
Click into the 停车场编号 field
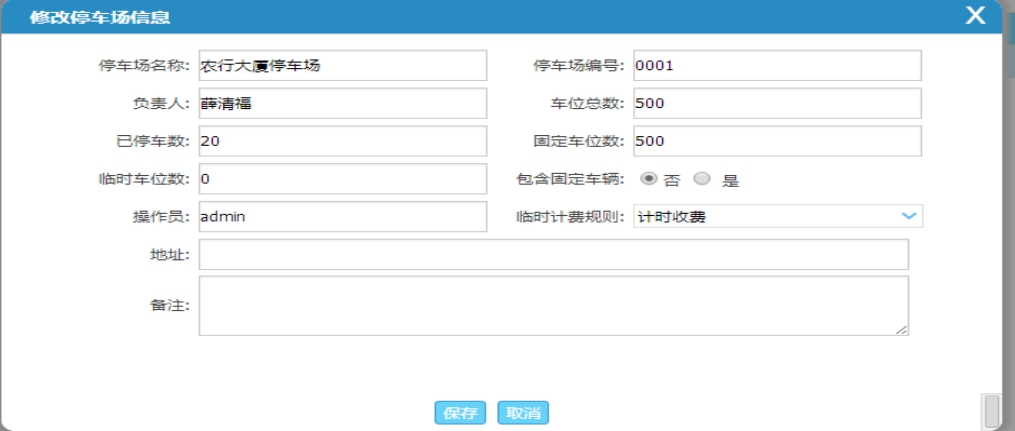click(x=776, y=66)
